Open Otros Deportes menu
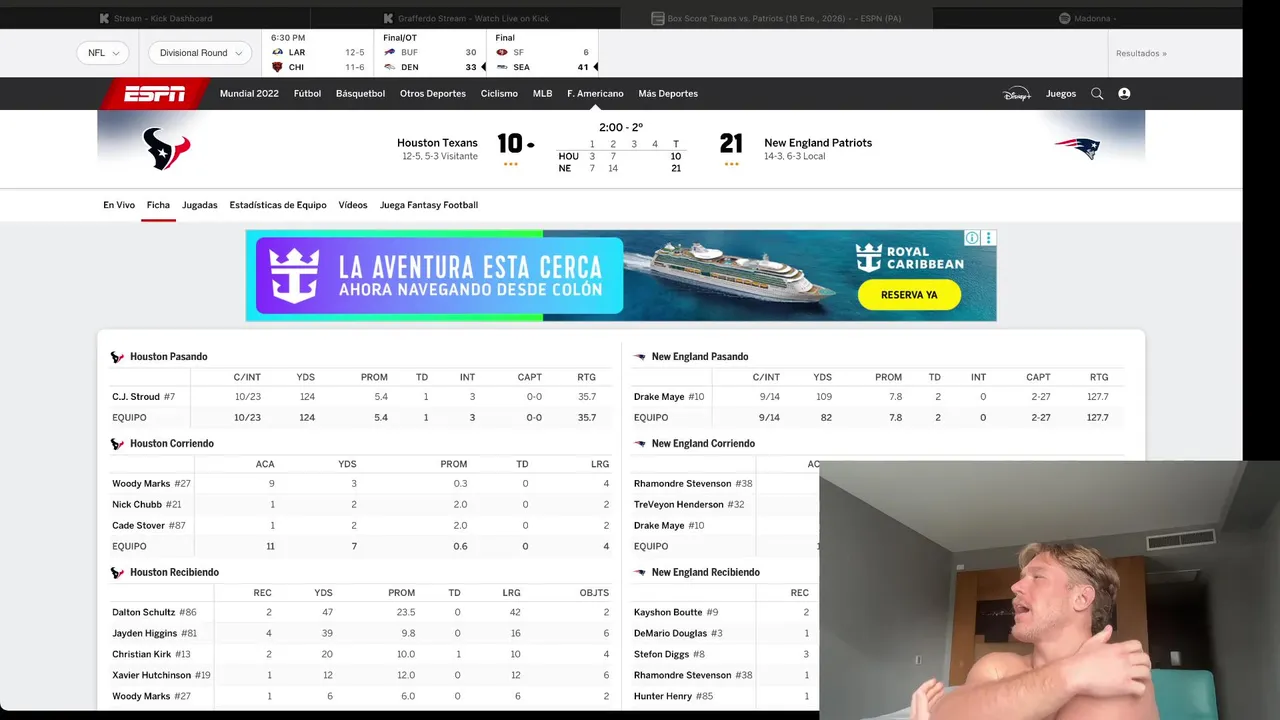1280x720 pixels. pyautogui.click(x=433, y=94)
